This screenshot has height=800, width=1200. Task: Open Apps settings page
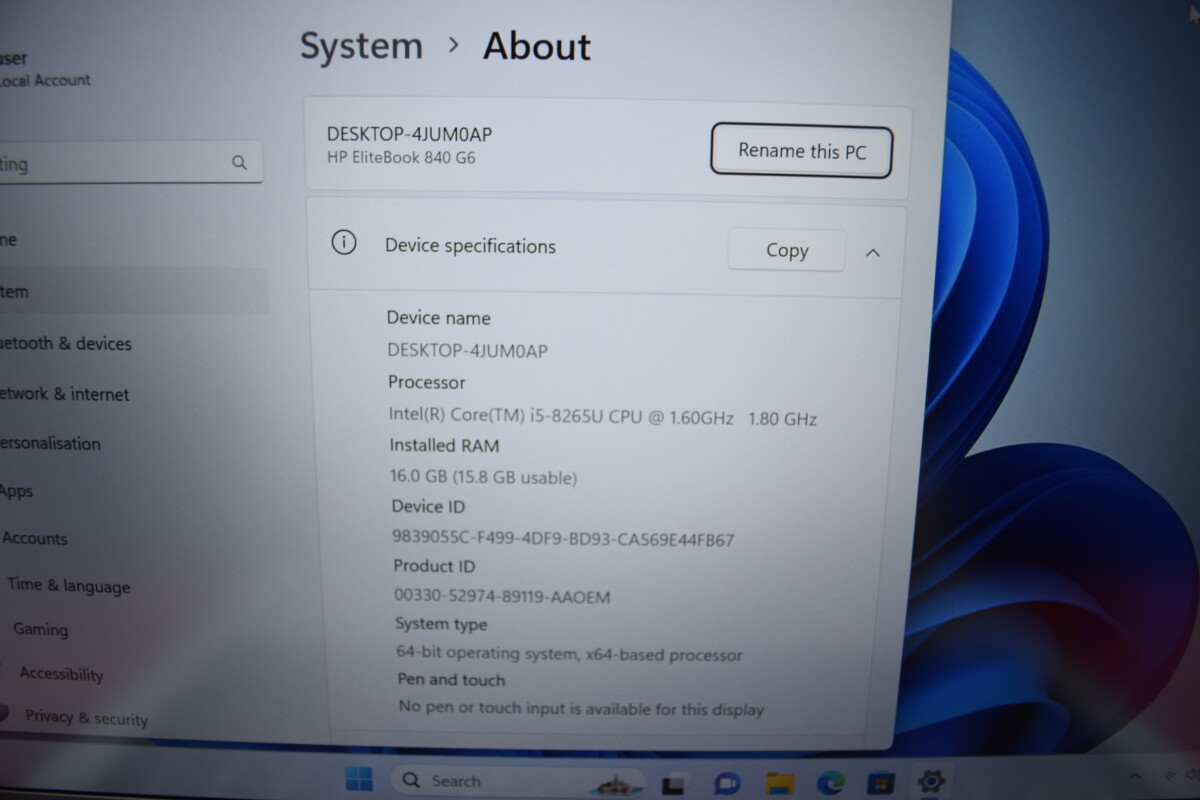[x=16, y=491]
